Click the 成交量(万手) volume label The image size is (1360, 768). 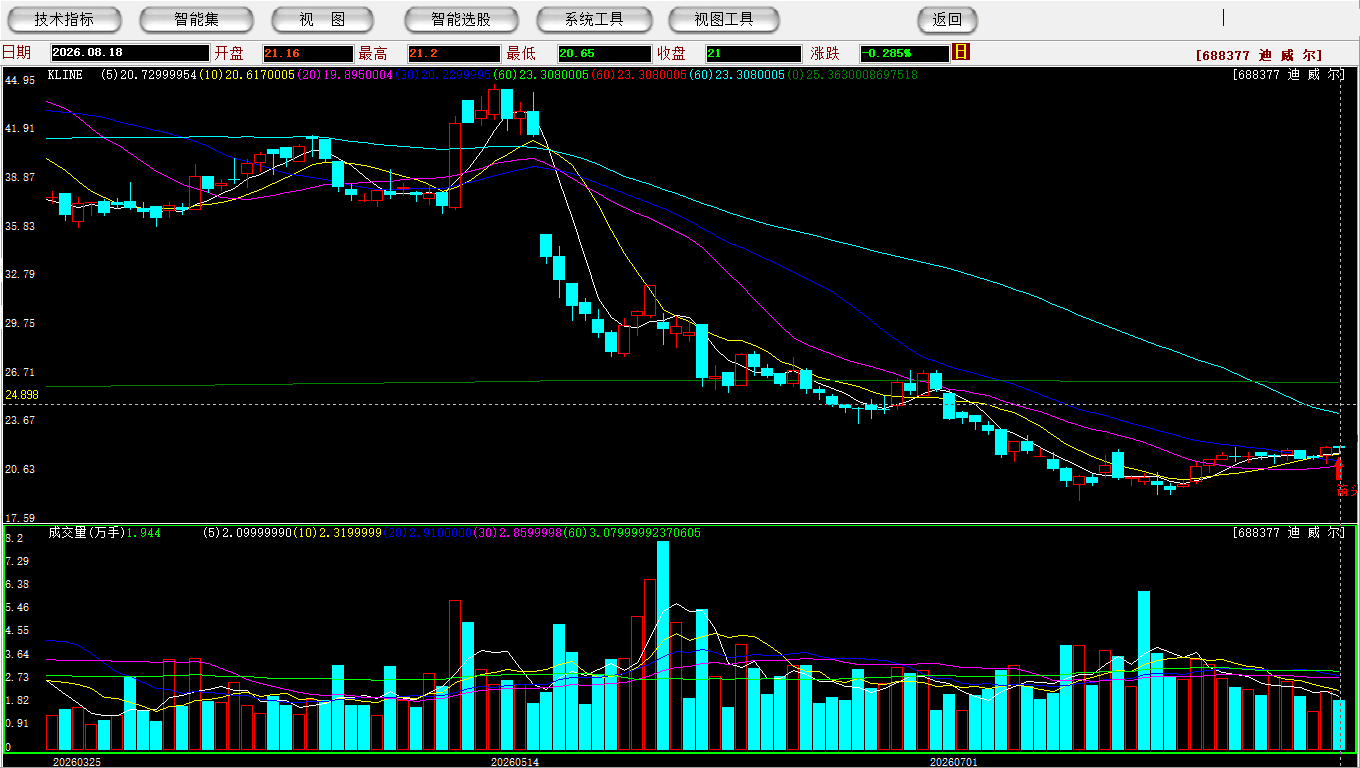pos(86,533)
